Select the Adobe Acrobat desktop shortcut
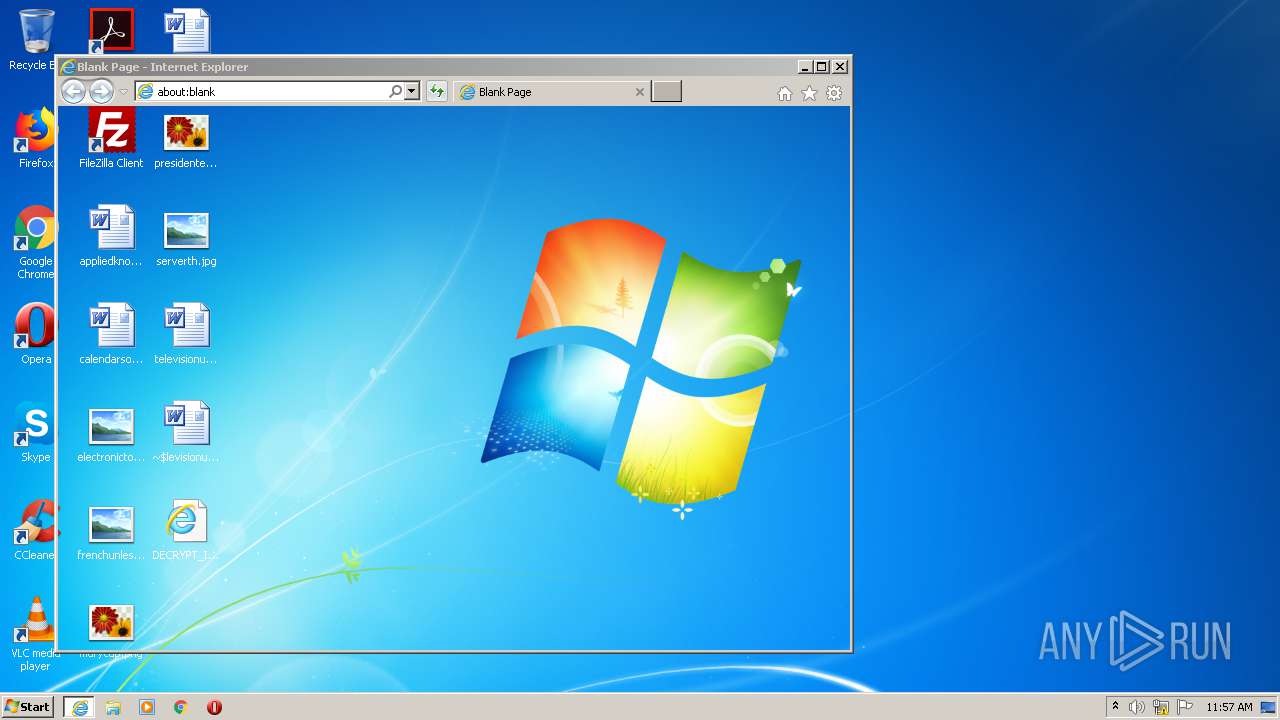Viewport: 1280px width, 720px height. [111, 30]
